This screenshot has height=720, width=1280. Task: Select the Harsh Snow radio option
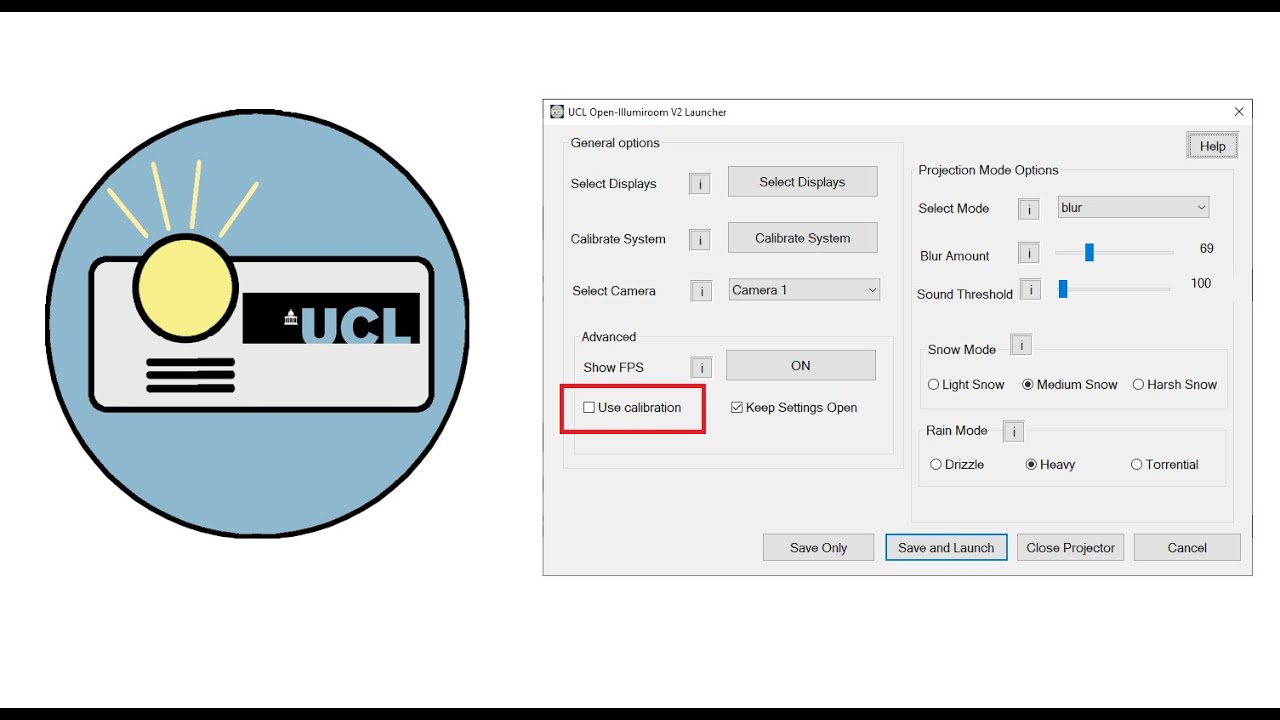1138,384
